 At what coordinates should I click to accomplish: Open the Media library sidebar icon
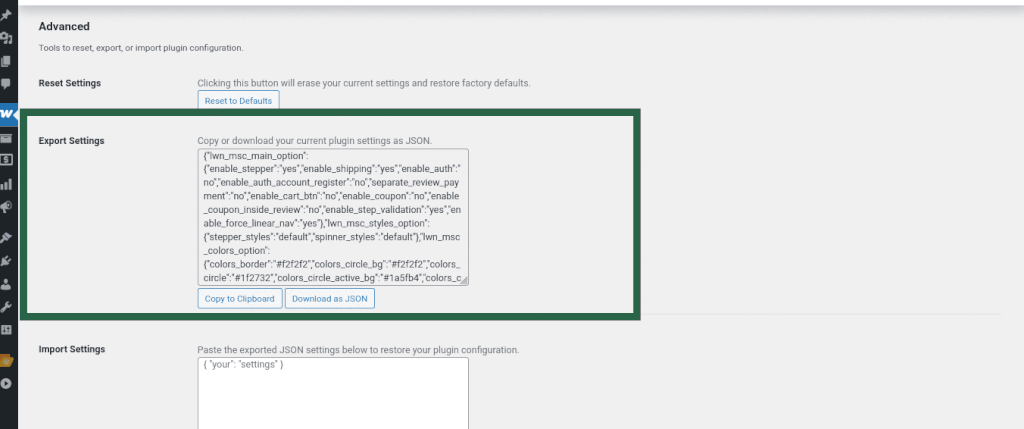click(6, 39)
